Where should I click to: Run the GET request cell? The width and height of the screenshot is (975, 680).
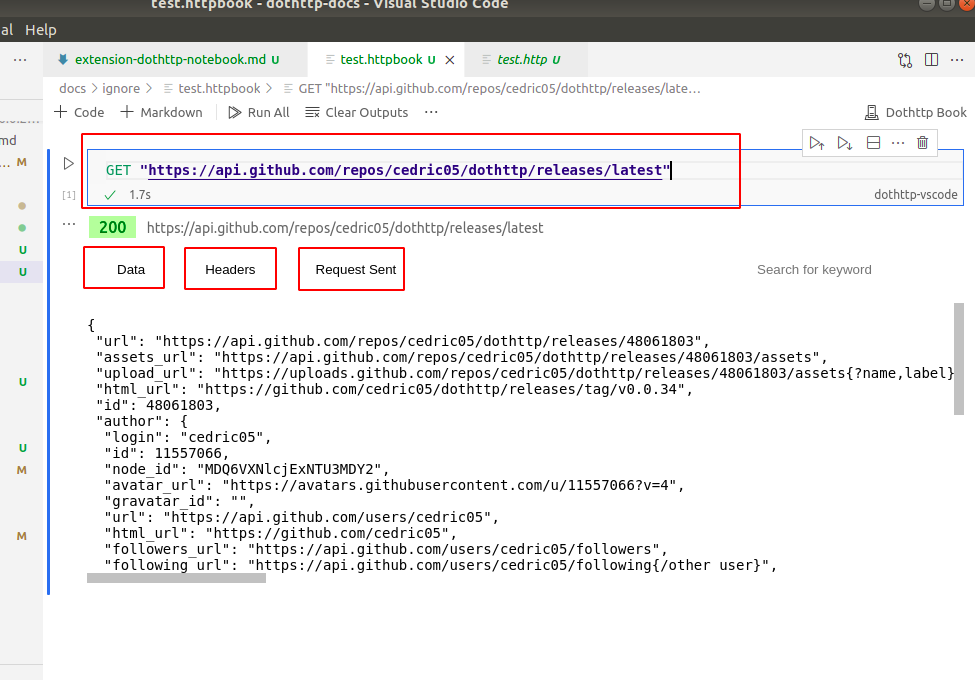click(68, 163)
